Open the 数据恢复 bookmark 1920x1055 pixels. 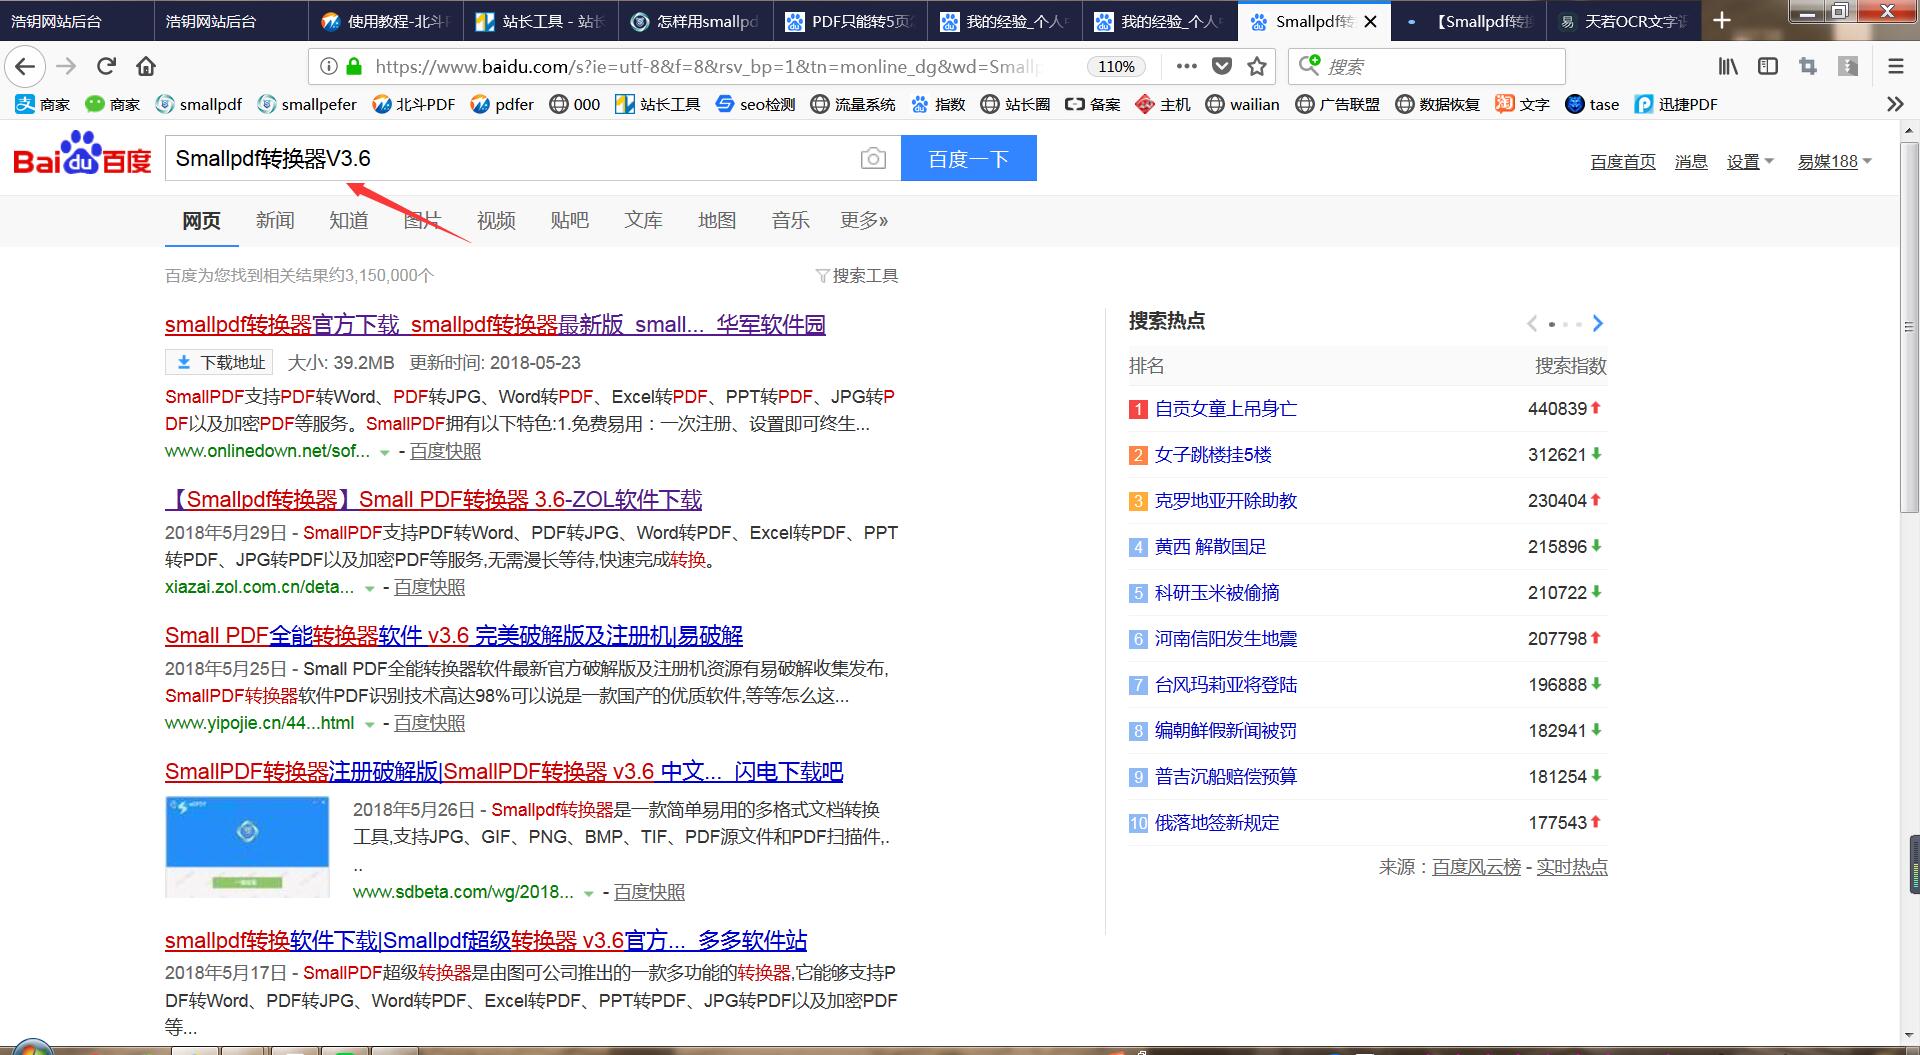(1437, 104)
